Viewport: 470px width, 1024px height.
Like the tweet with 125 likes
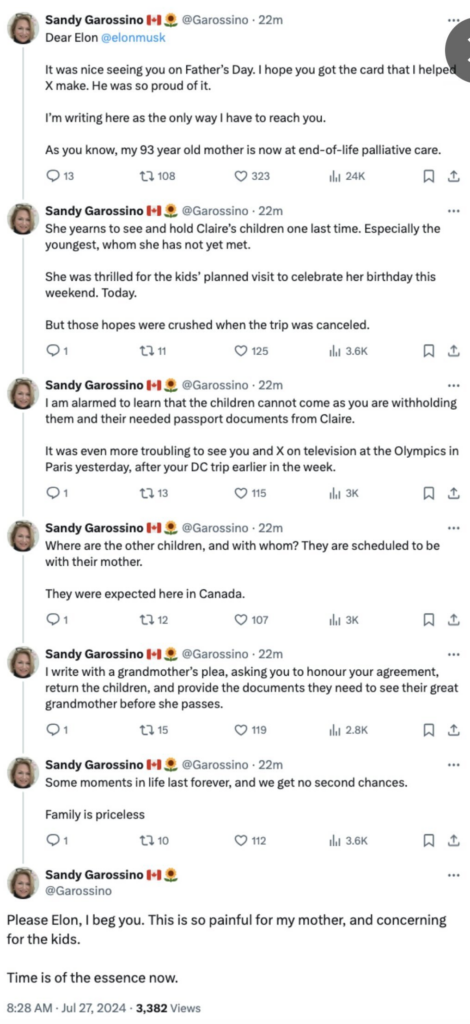click(251, 351)
